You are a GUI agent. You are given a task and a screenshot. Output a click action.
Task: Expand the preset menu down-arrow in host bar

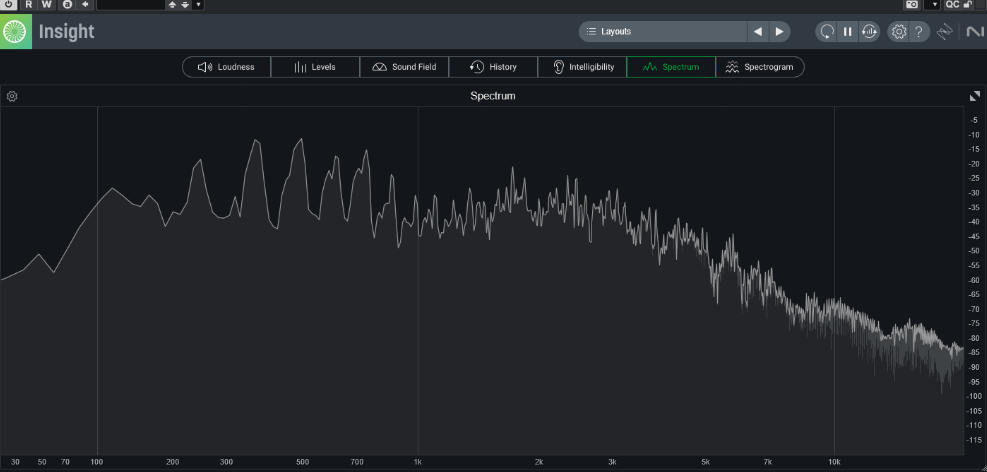[198, 5]
